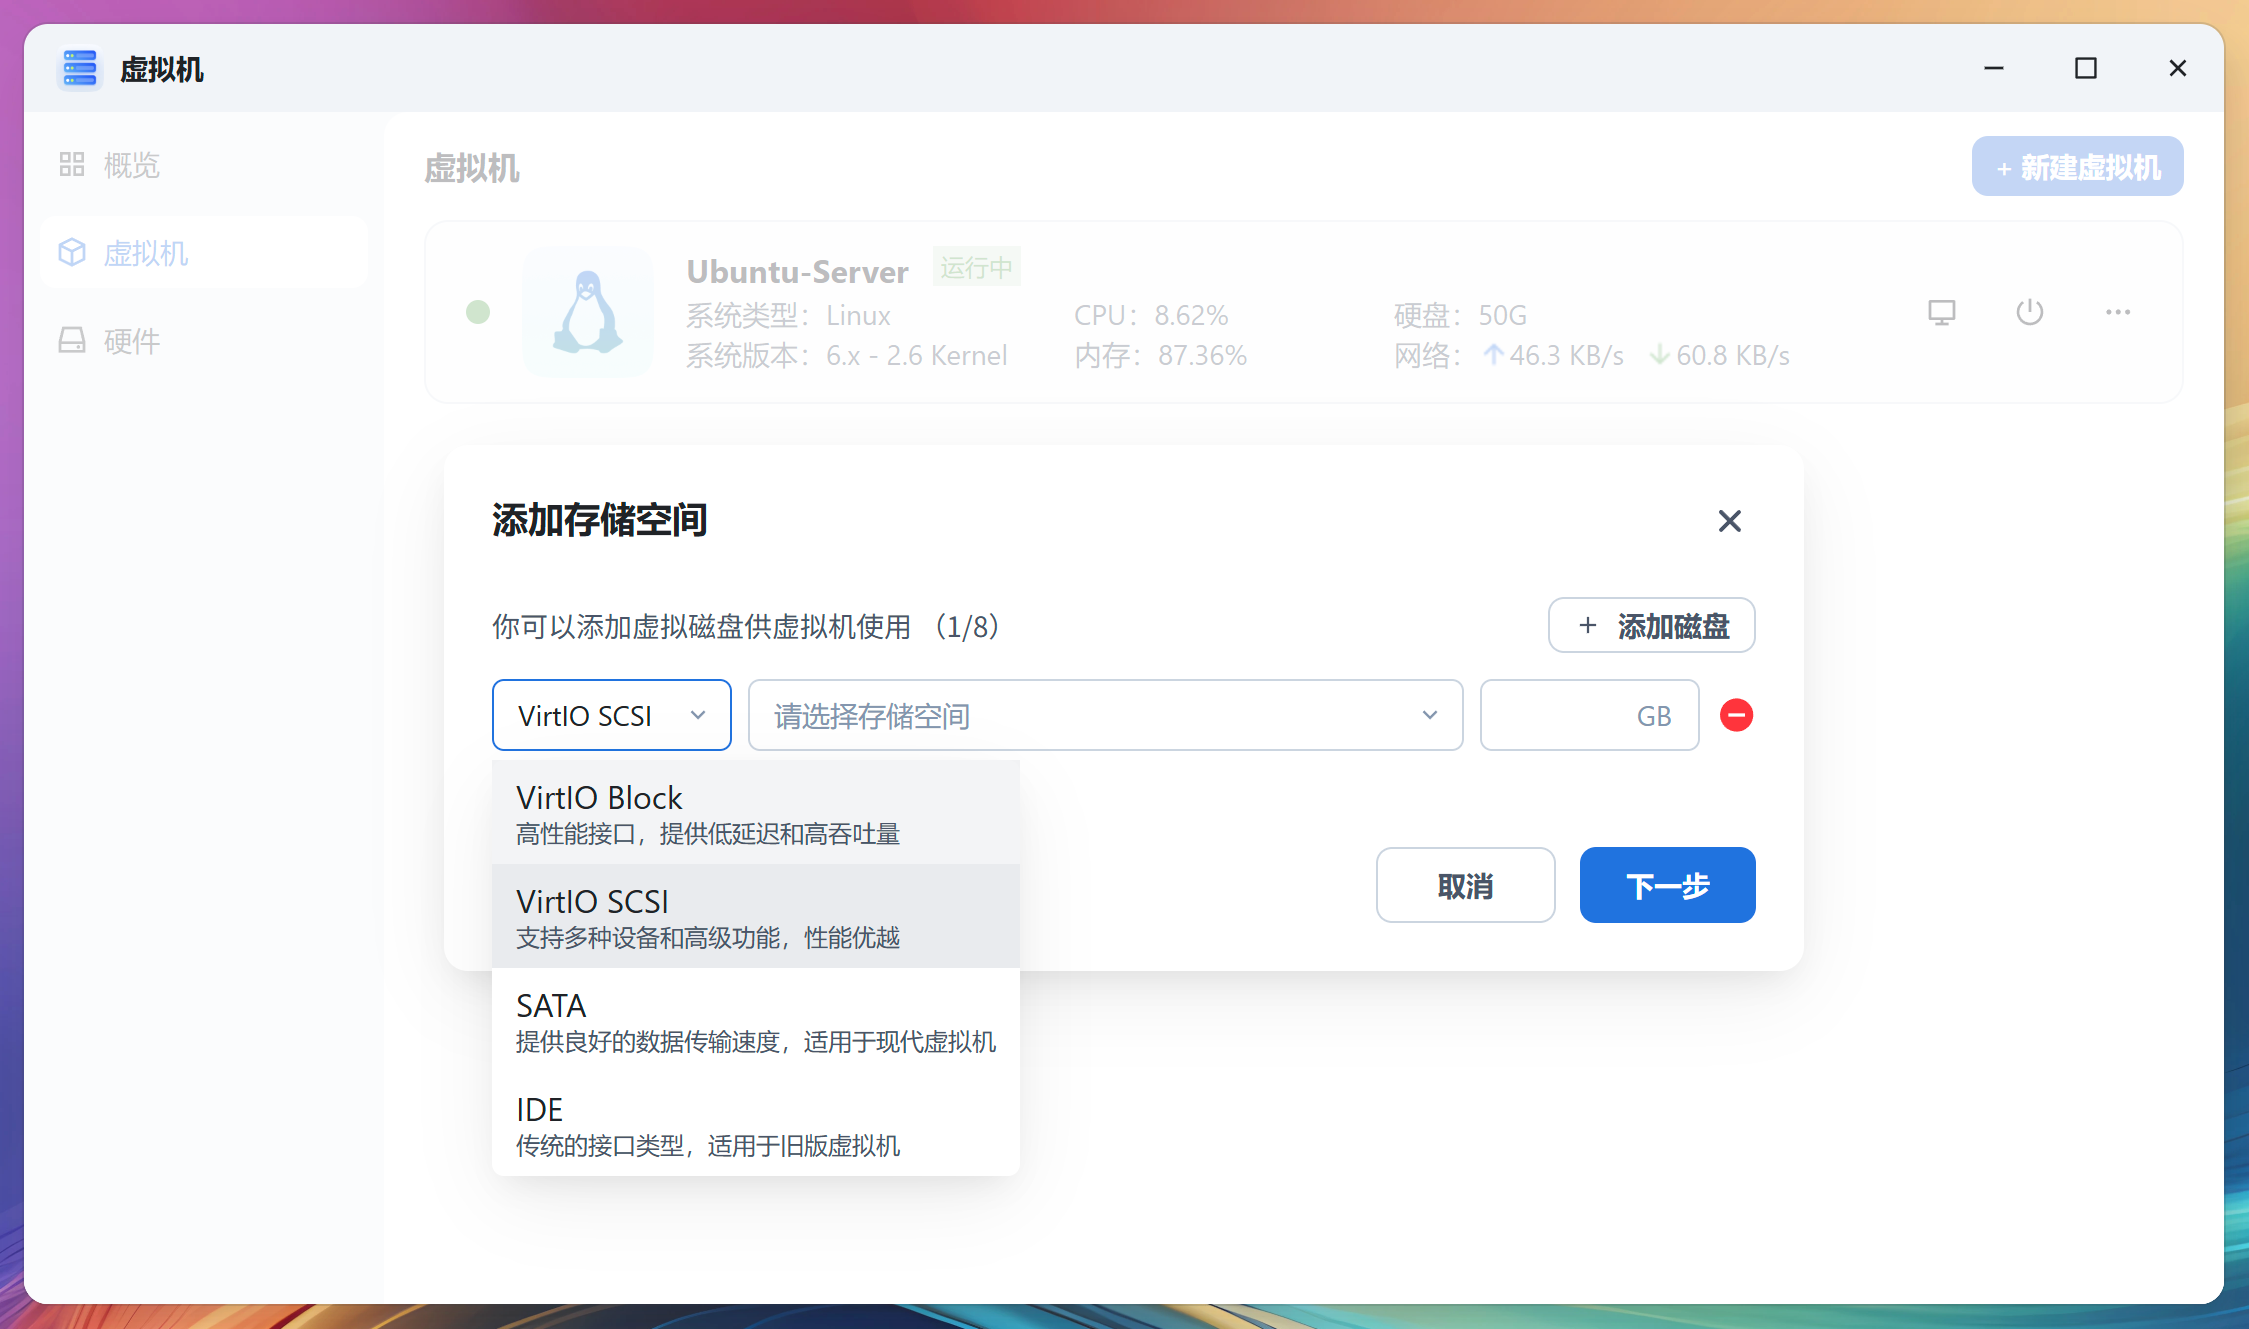Image resolution: width=2249 pixels, height=1329 pixels.
Task: Remove the disk with the red minus icon
Action: pyautogui.click(x=1736, y=715)
